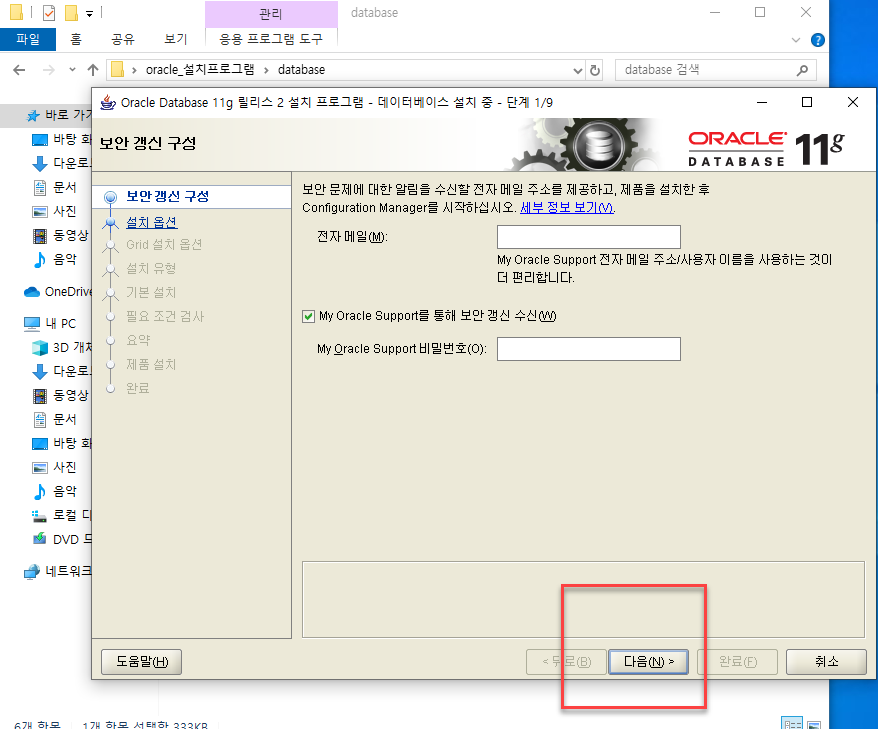Screen dimensions: 878x729
Task: Open 문서 under quick access
Action: pyautogui.click(x=54, y=187)
